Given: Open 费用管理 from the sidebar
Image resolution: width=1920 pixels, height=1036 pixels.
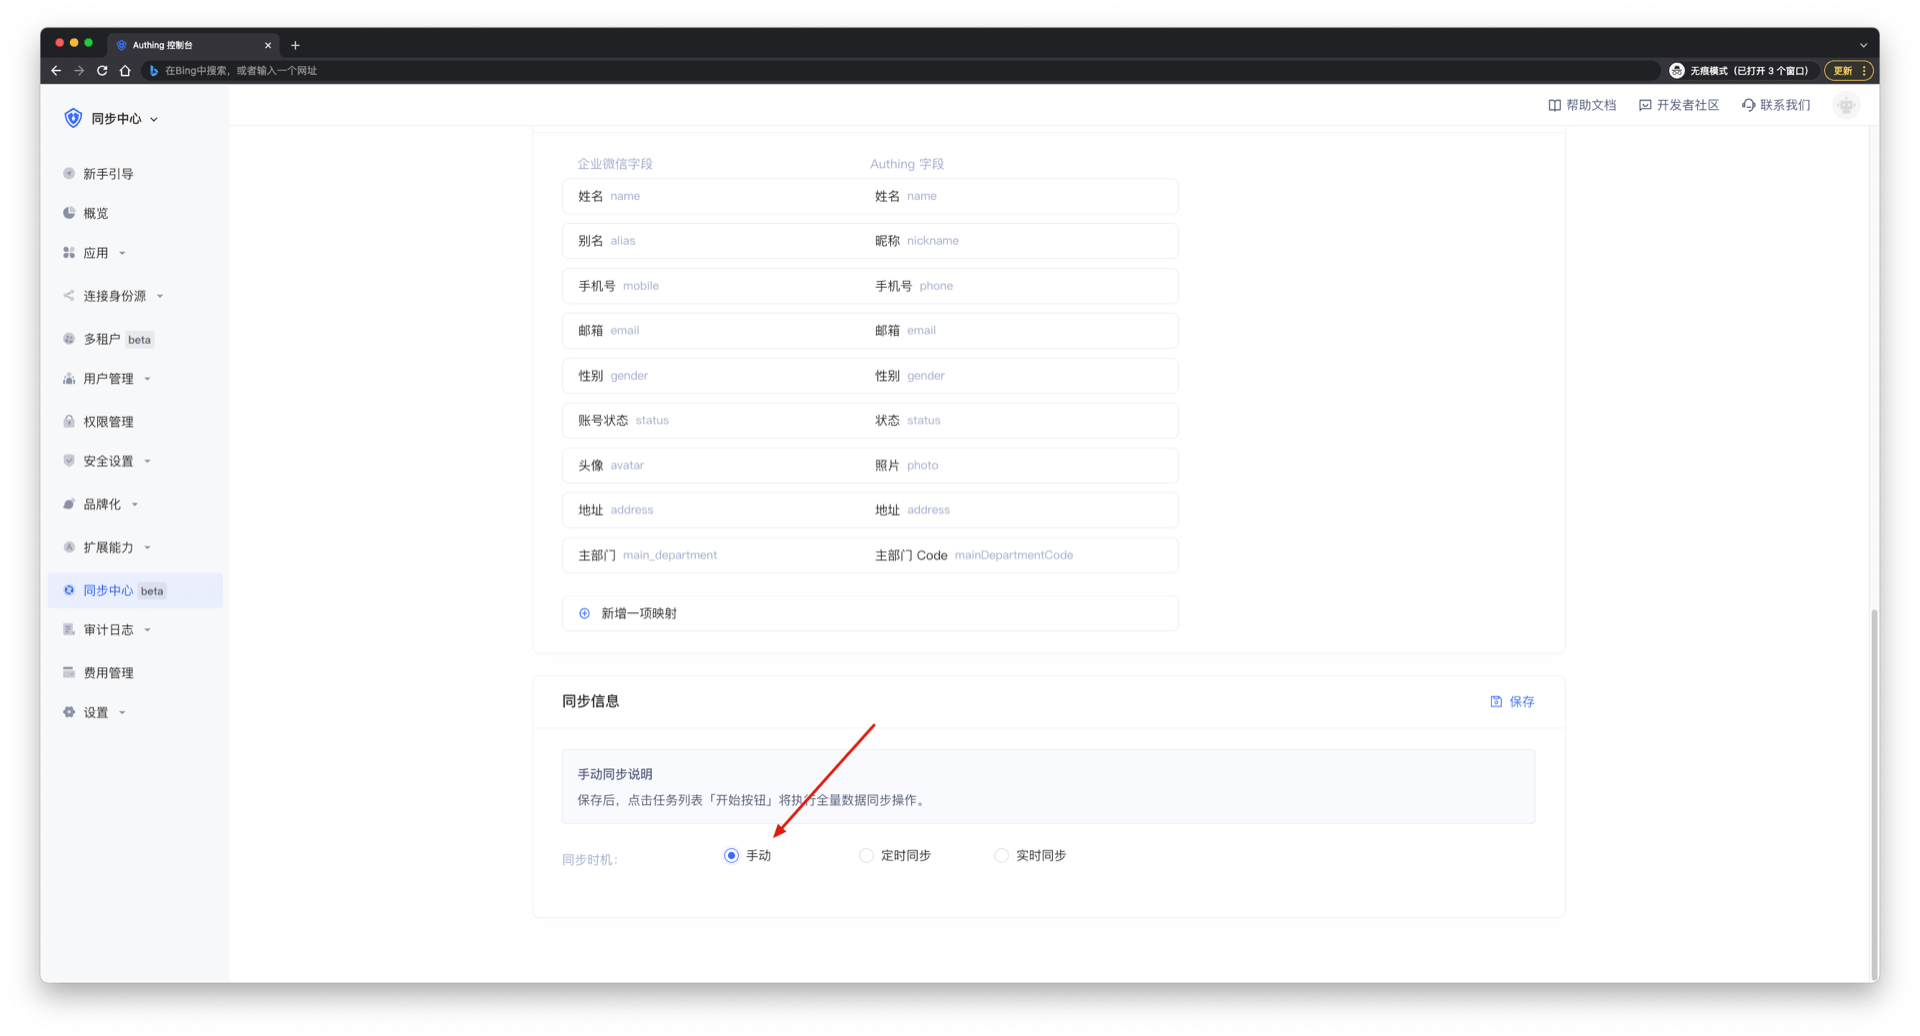Looking at the screenshot, I should coord(108,673).
